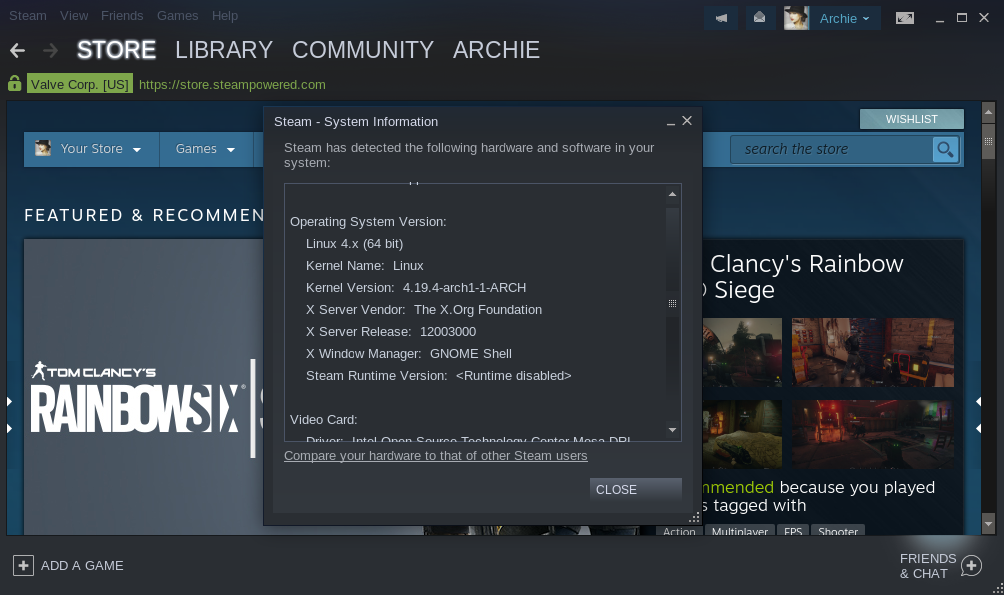1004x595 pixels.
Task: Click store page scrollbar down arrow
Action: 988,524
